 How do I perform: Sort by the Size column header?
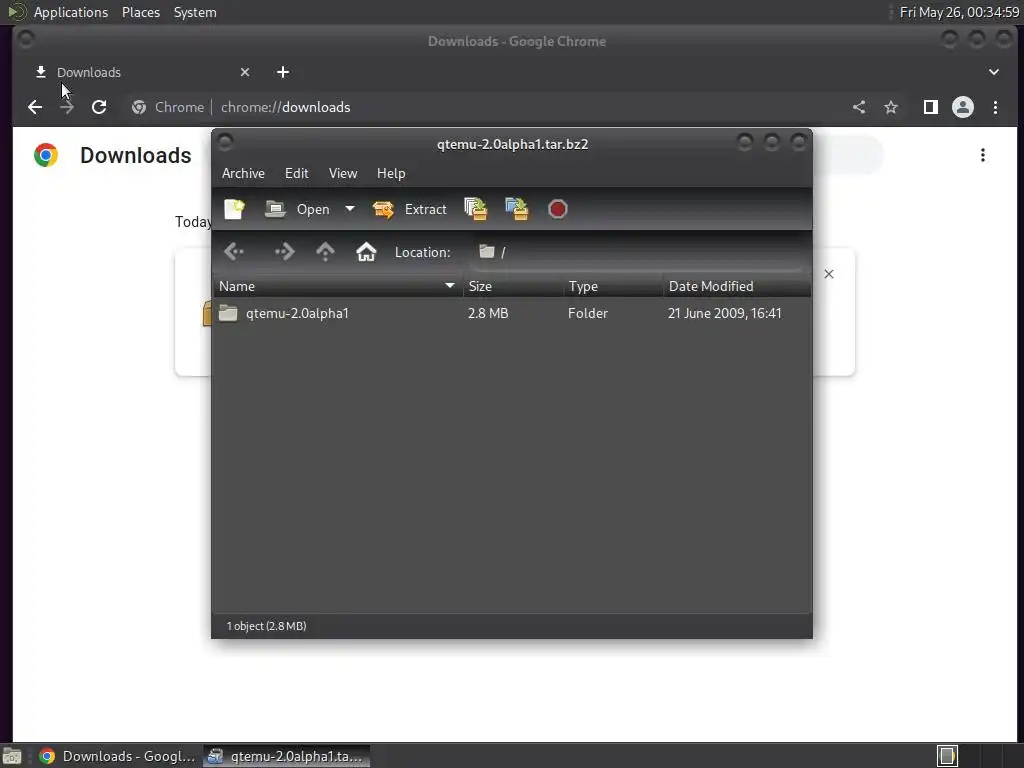[513, 286]
